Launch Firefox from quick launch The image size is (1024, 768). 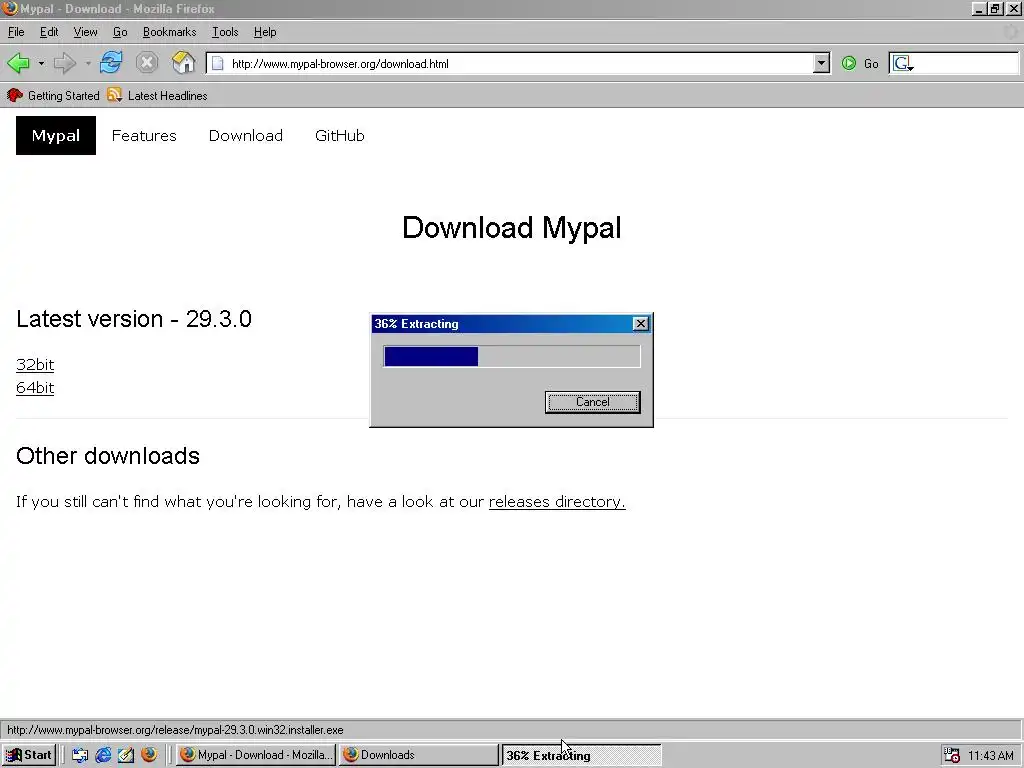click(x=150, y=754)
